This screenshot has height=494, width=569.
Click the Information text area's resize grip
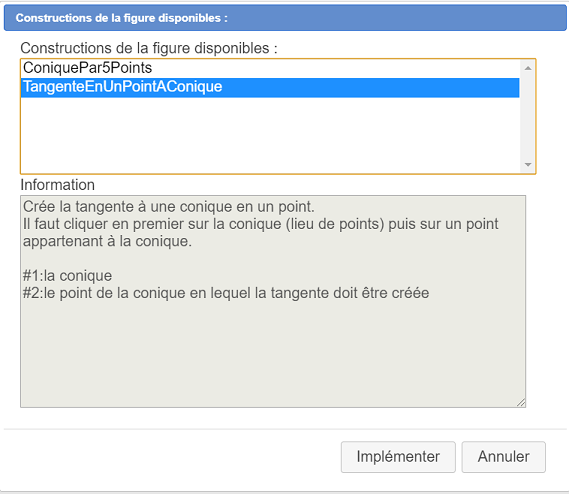coord(521,403)
